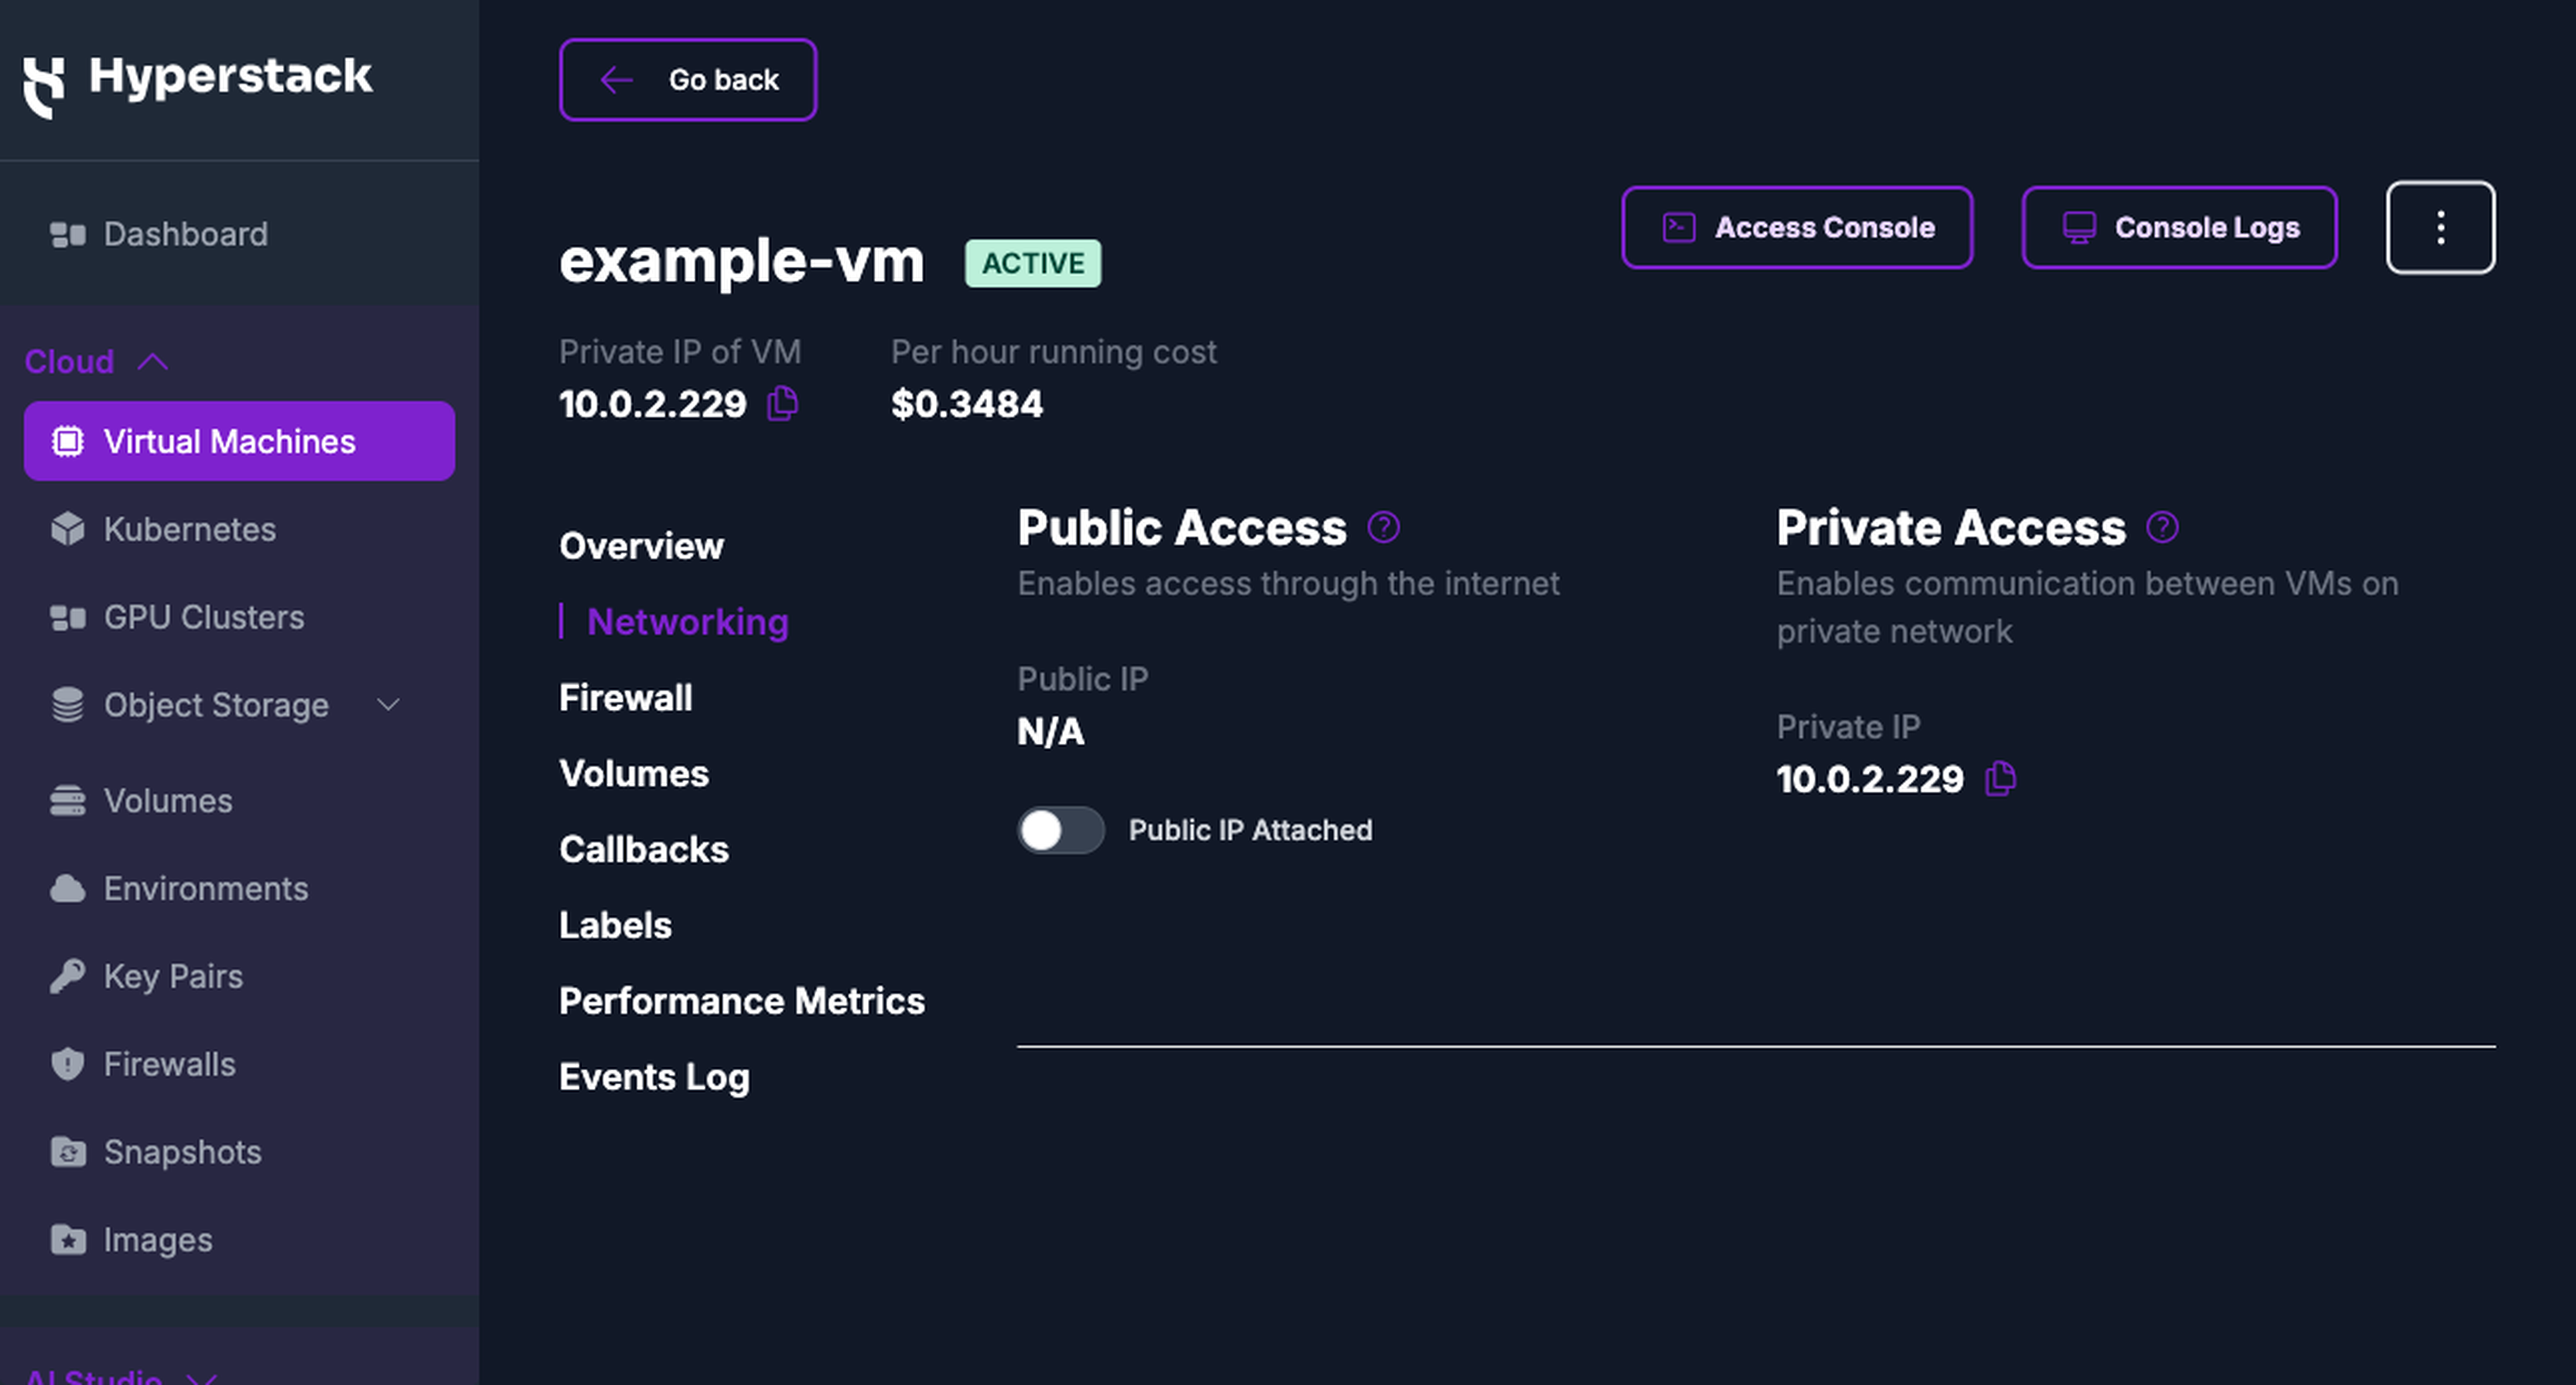This screenshot has width=2576, height=1385.
Task: Click the Volumes disk icon
Action: coord(68,801)
